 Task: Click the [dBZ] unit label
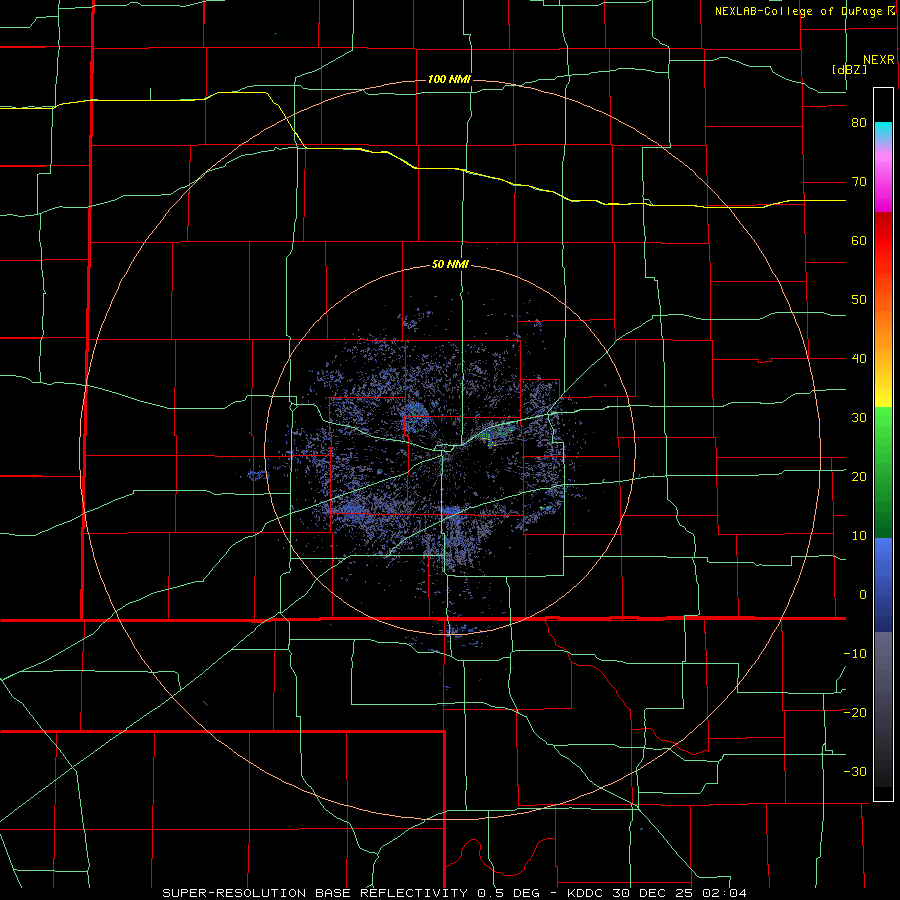849,70
